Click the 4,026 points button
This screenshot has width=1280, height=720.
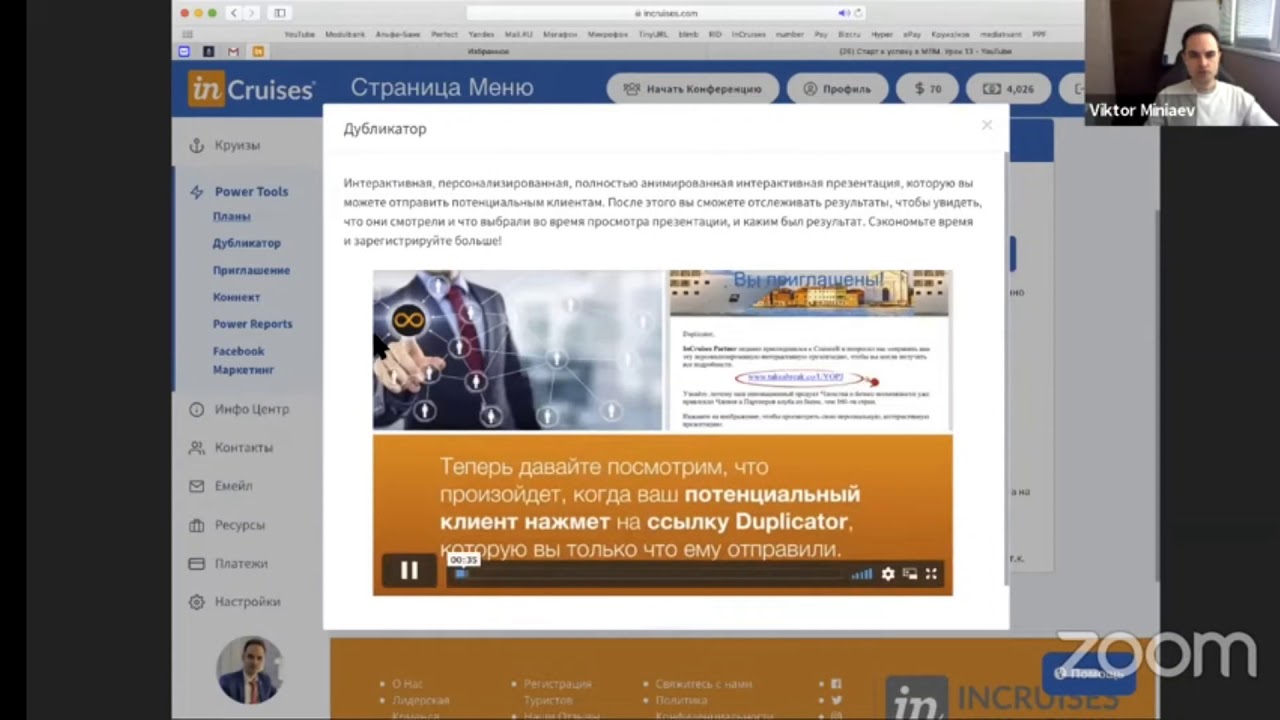point(1008,88)
